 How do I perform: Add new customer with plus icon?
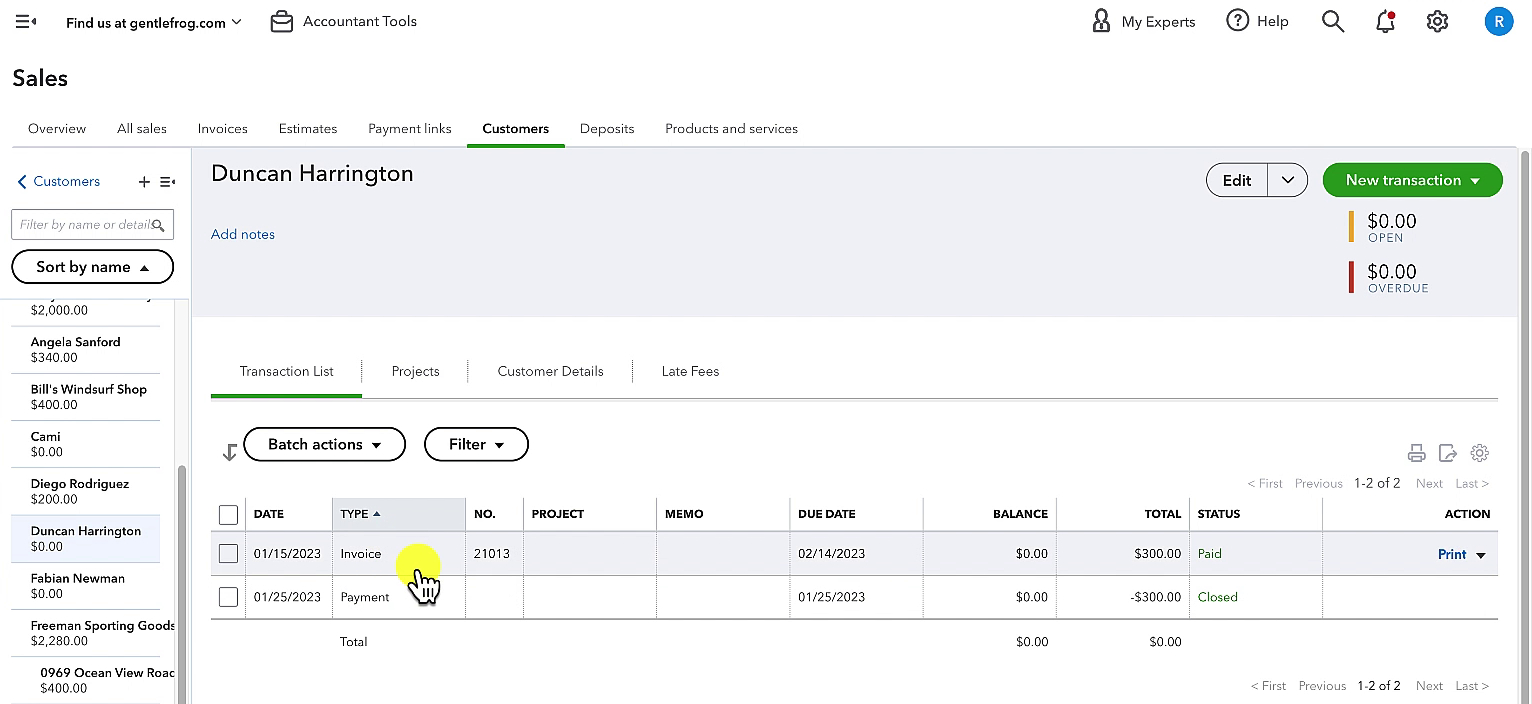tap(144, 182)
